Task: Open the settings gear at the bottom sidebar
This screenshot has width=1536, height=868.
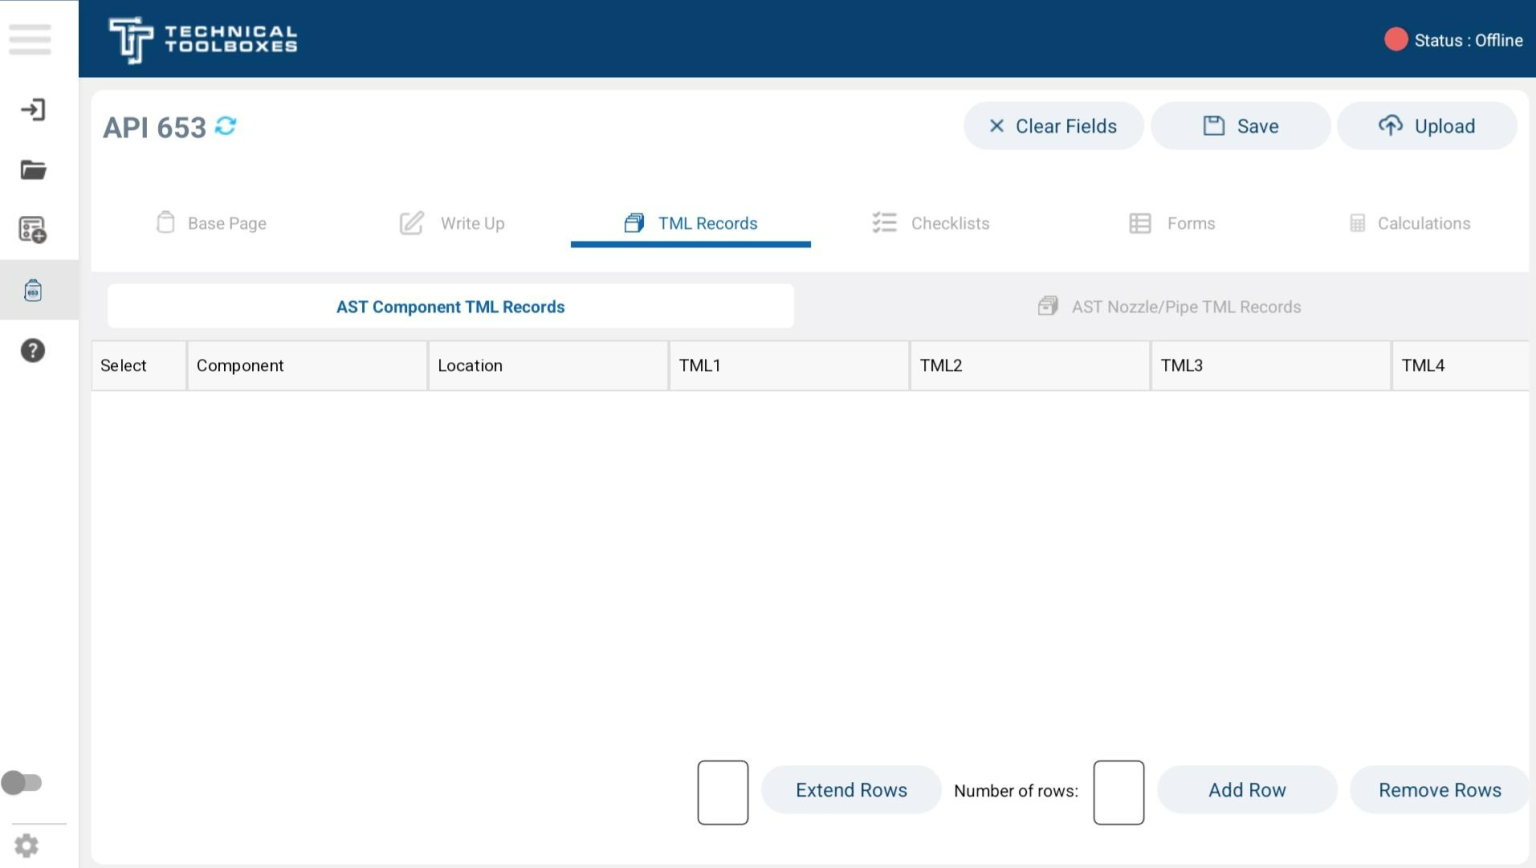Action: (x=28, y=844)
